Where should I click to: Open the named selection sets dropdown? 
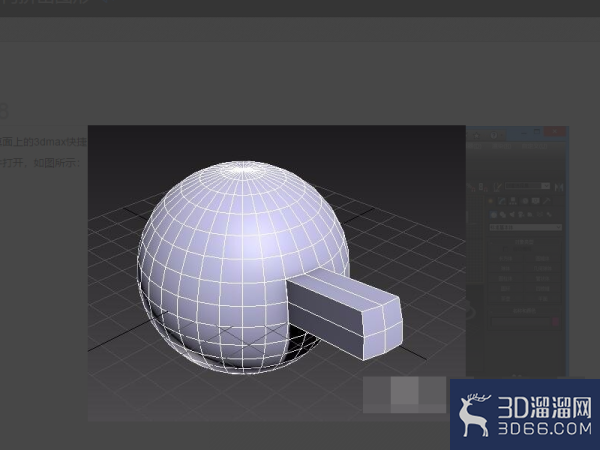(528, 186)
